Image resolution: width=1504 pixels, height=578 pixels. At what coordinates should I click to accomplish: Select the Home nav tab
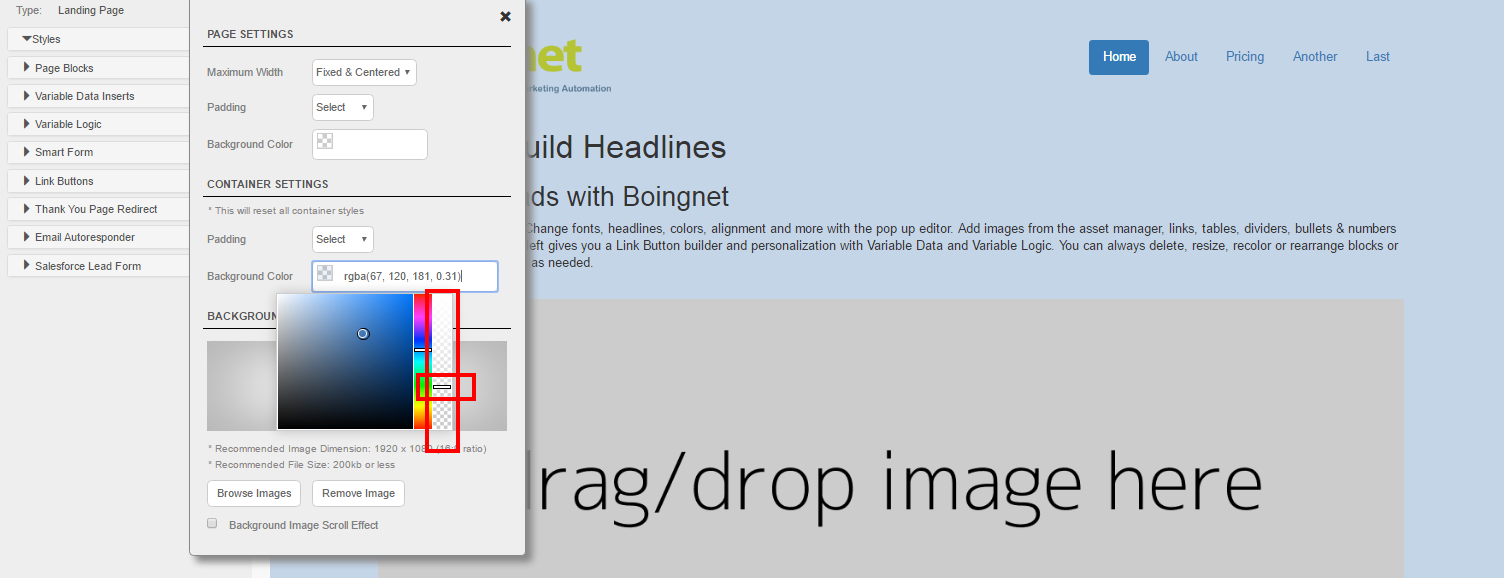pos(1119,57)
